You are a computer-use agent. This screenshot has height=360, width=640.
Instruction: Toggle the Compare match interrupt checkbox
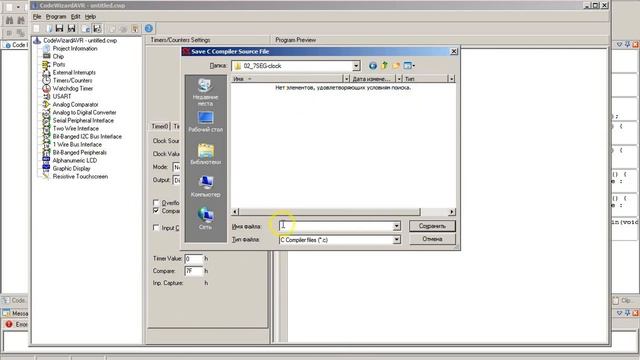coord(156,211)
